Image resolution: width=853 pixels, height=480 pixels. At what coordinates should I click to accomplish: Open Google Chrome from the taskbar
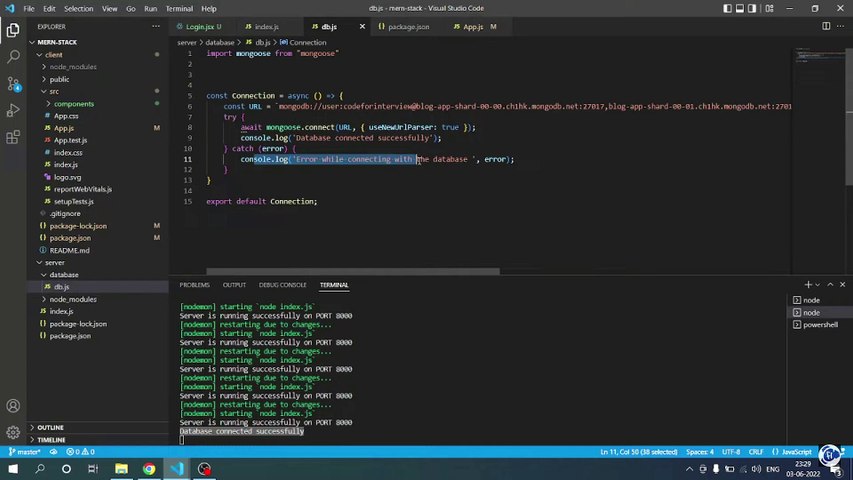(149, 469)
